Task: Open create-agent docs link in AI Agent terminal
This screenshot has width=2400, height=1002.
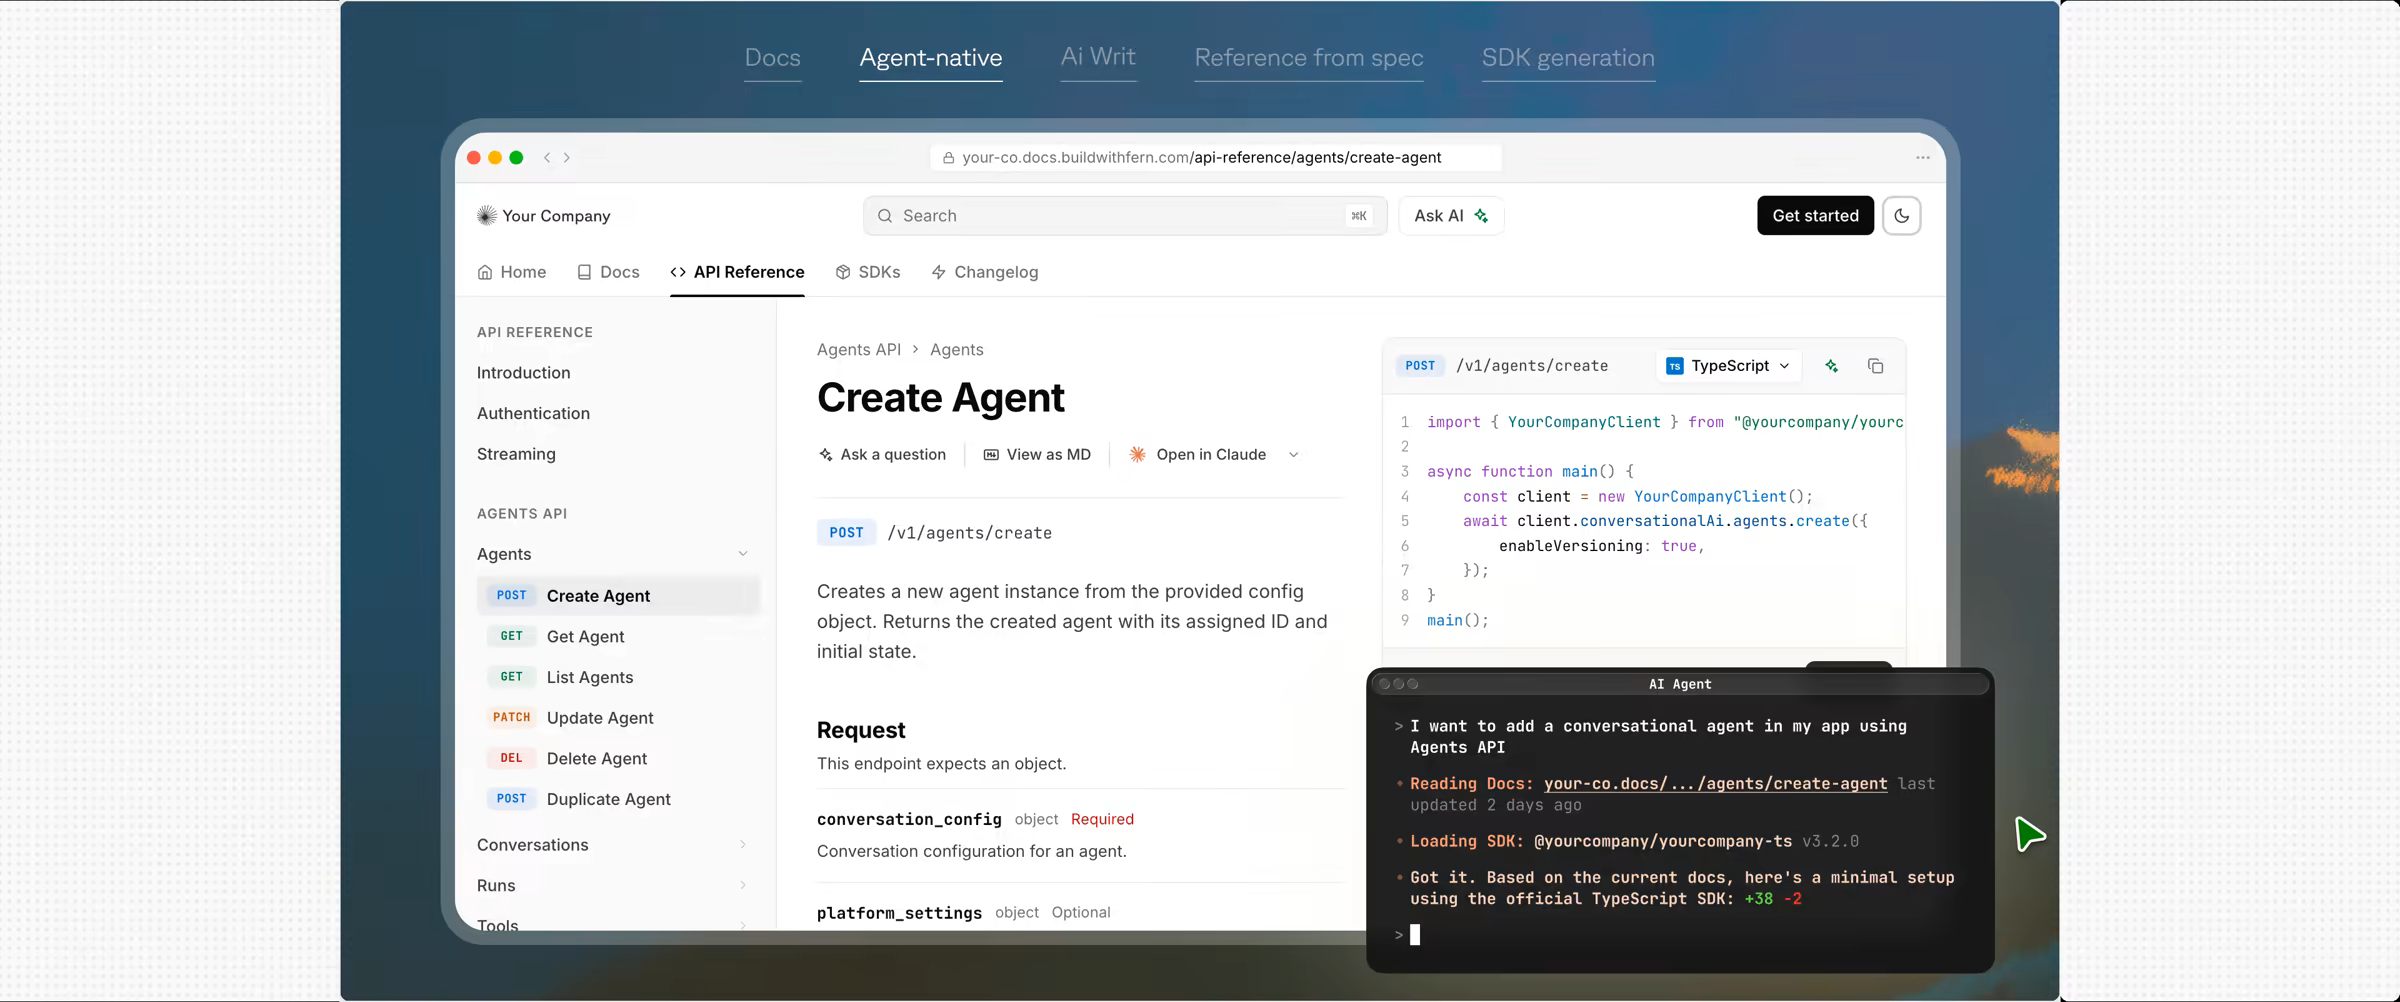Action: [1715, 784]
